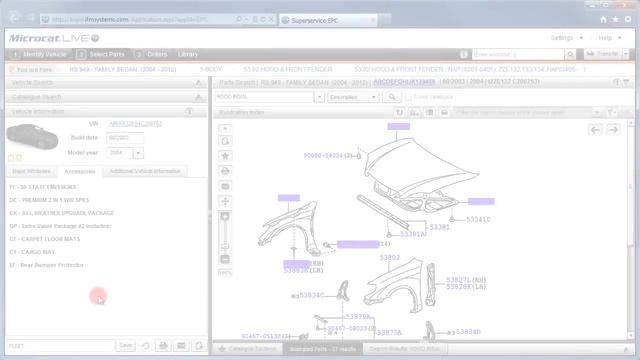Click the list view icon in Illustration Index bar

pos(429,112)
